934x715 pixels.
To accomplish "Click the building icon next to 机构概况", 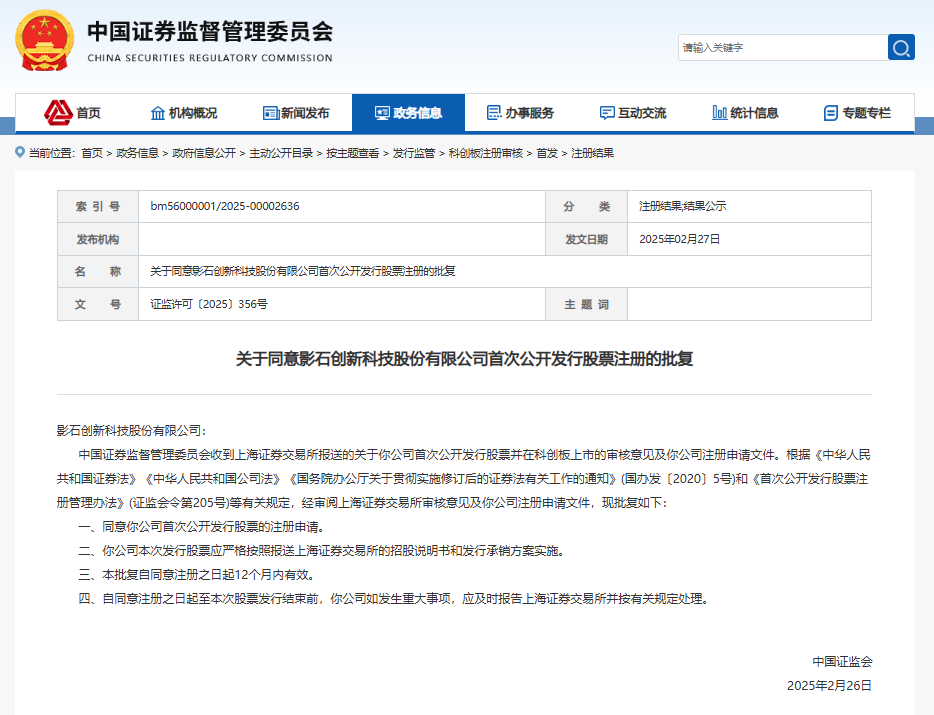I will coord(158,113).
